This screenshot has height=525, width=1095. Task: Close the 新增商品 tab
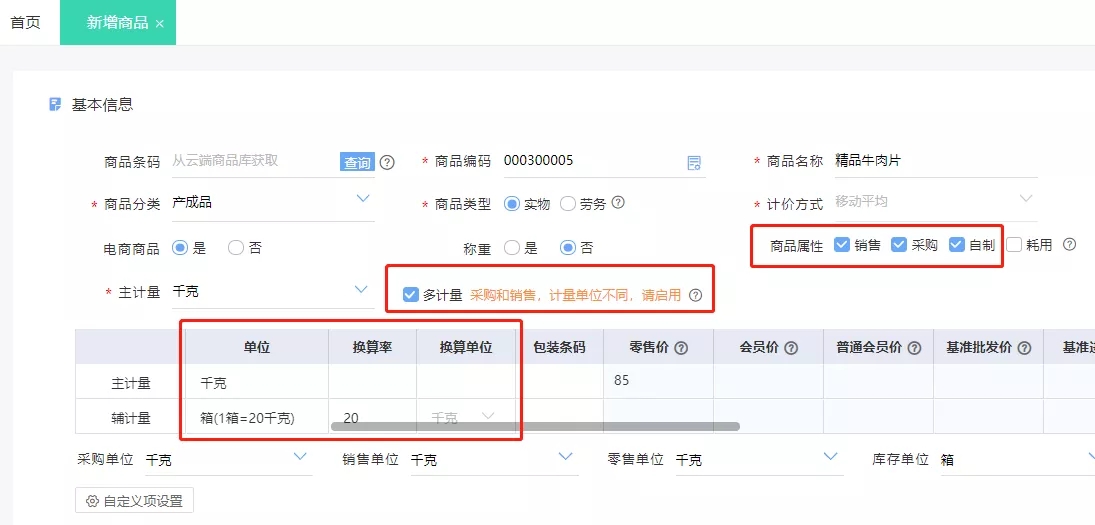coord(159,24)
